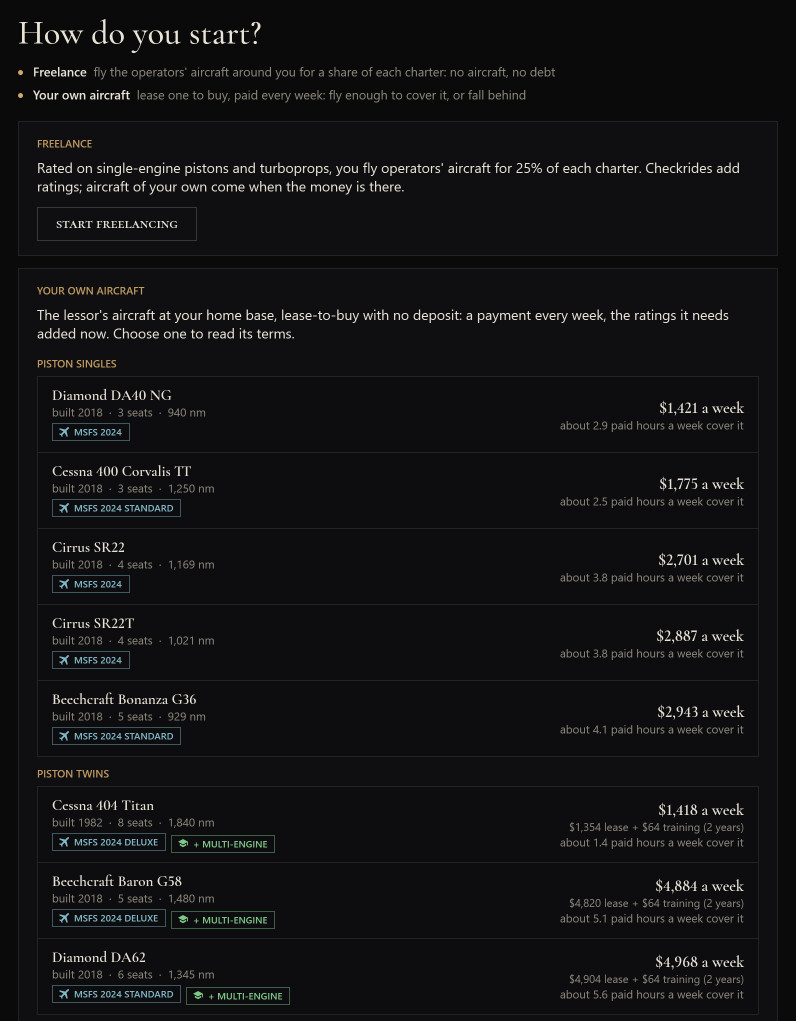Click the $1,421 a week price for DA40 NG
This screenshot has height=1021, width=796.
click(x=701, y=408)
